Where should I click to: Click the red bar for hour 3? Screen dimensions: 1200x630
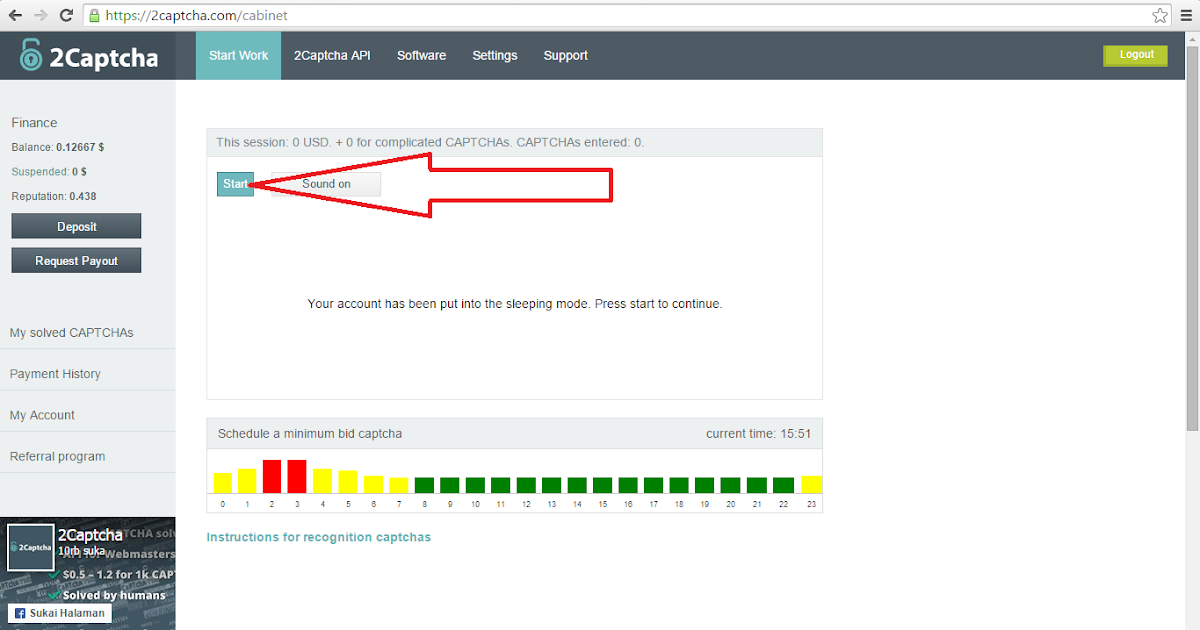[297, 476]
